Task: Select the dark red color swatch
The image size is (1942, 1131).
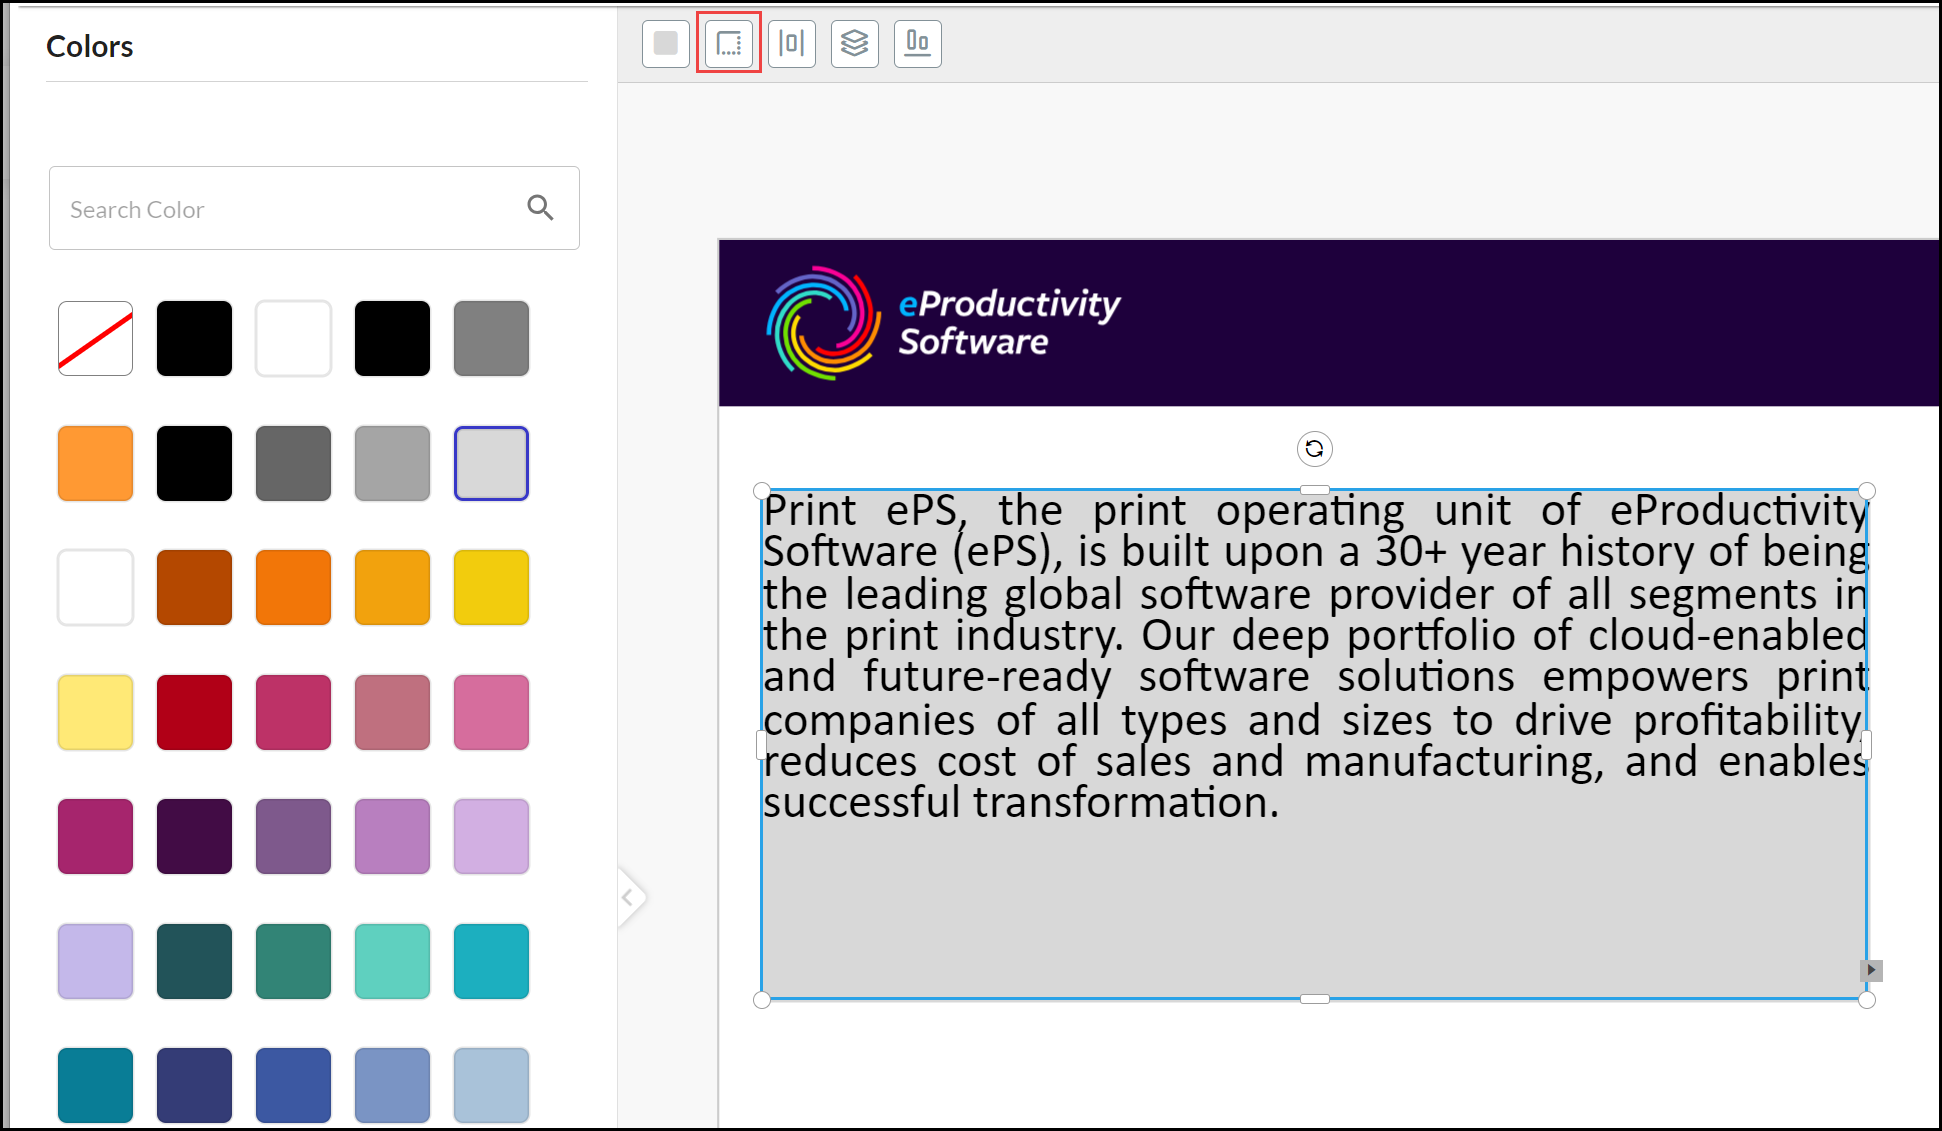Action: 194,712
